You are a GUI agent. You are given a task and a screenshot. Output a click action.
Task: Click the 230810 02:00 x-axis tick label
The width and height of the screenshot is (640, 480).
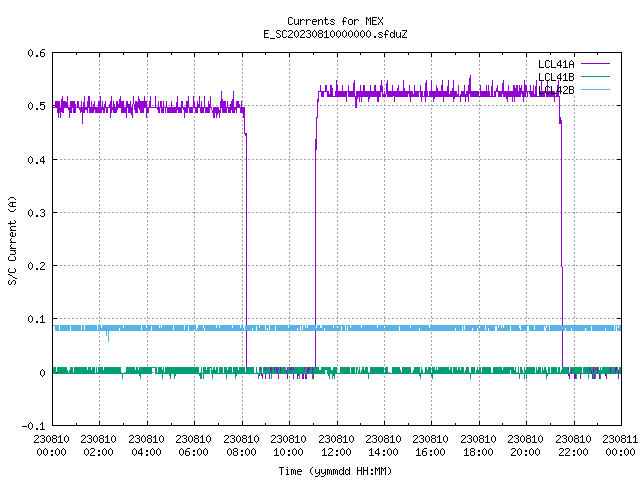98,446
